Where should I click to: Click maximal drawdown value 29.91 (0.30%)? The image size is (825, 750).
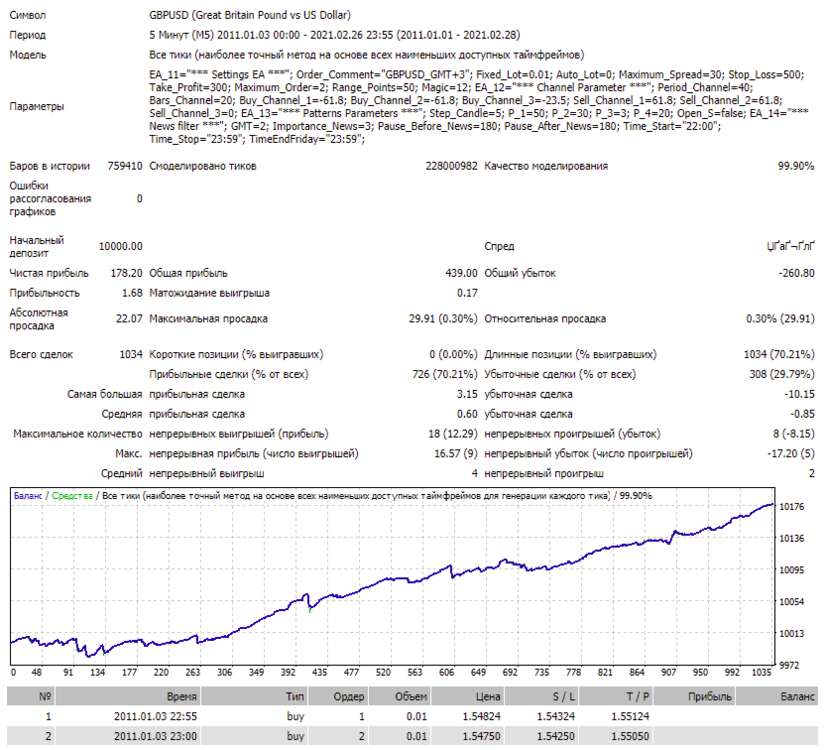click(443, 319)
